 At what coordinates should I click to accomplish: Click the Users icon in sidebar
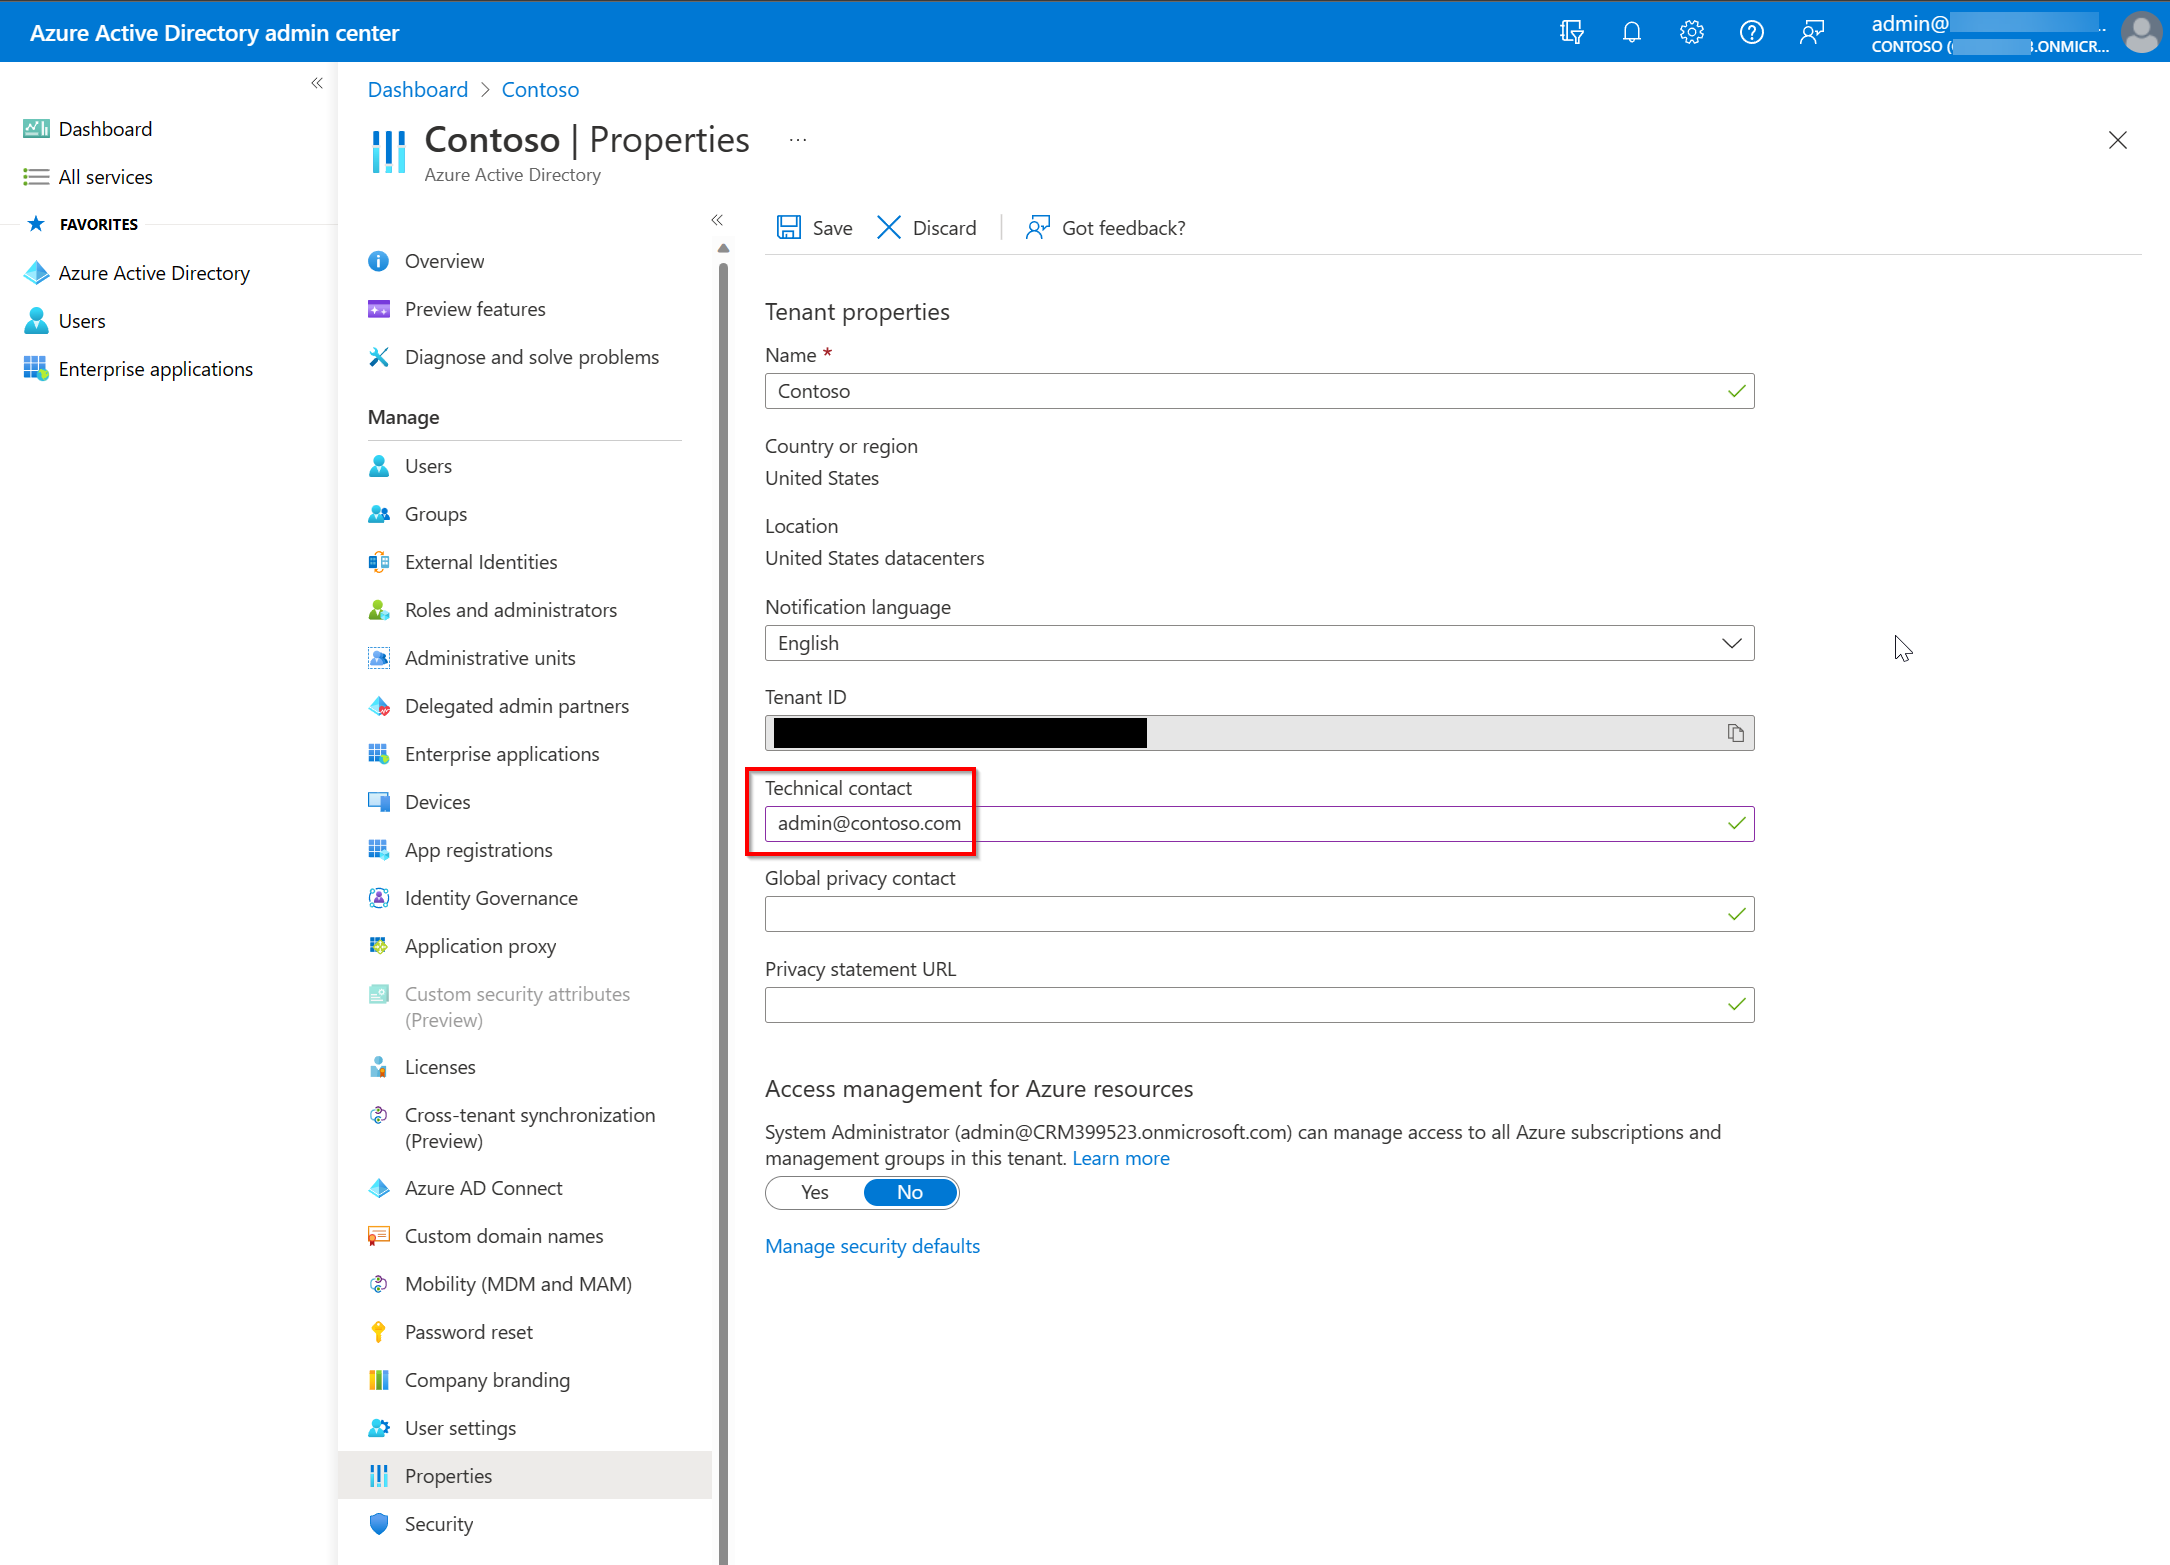point(37,320)
